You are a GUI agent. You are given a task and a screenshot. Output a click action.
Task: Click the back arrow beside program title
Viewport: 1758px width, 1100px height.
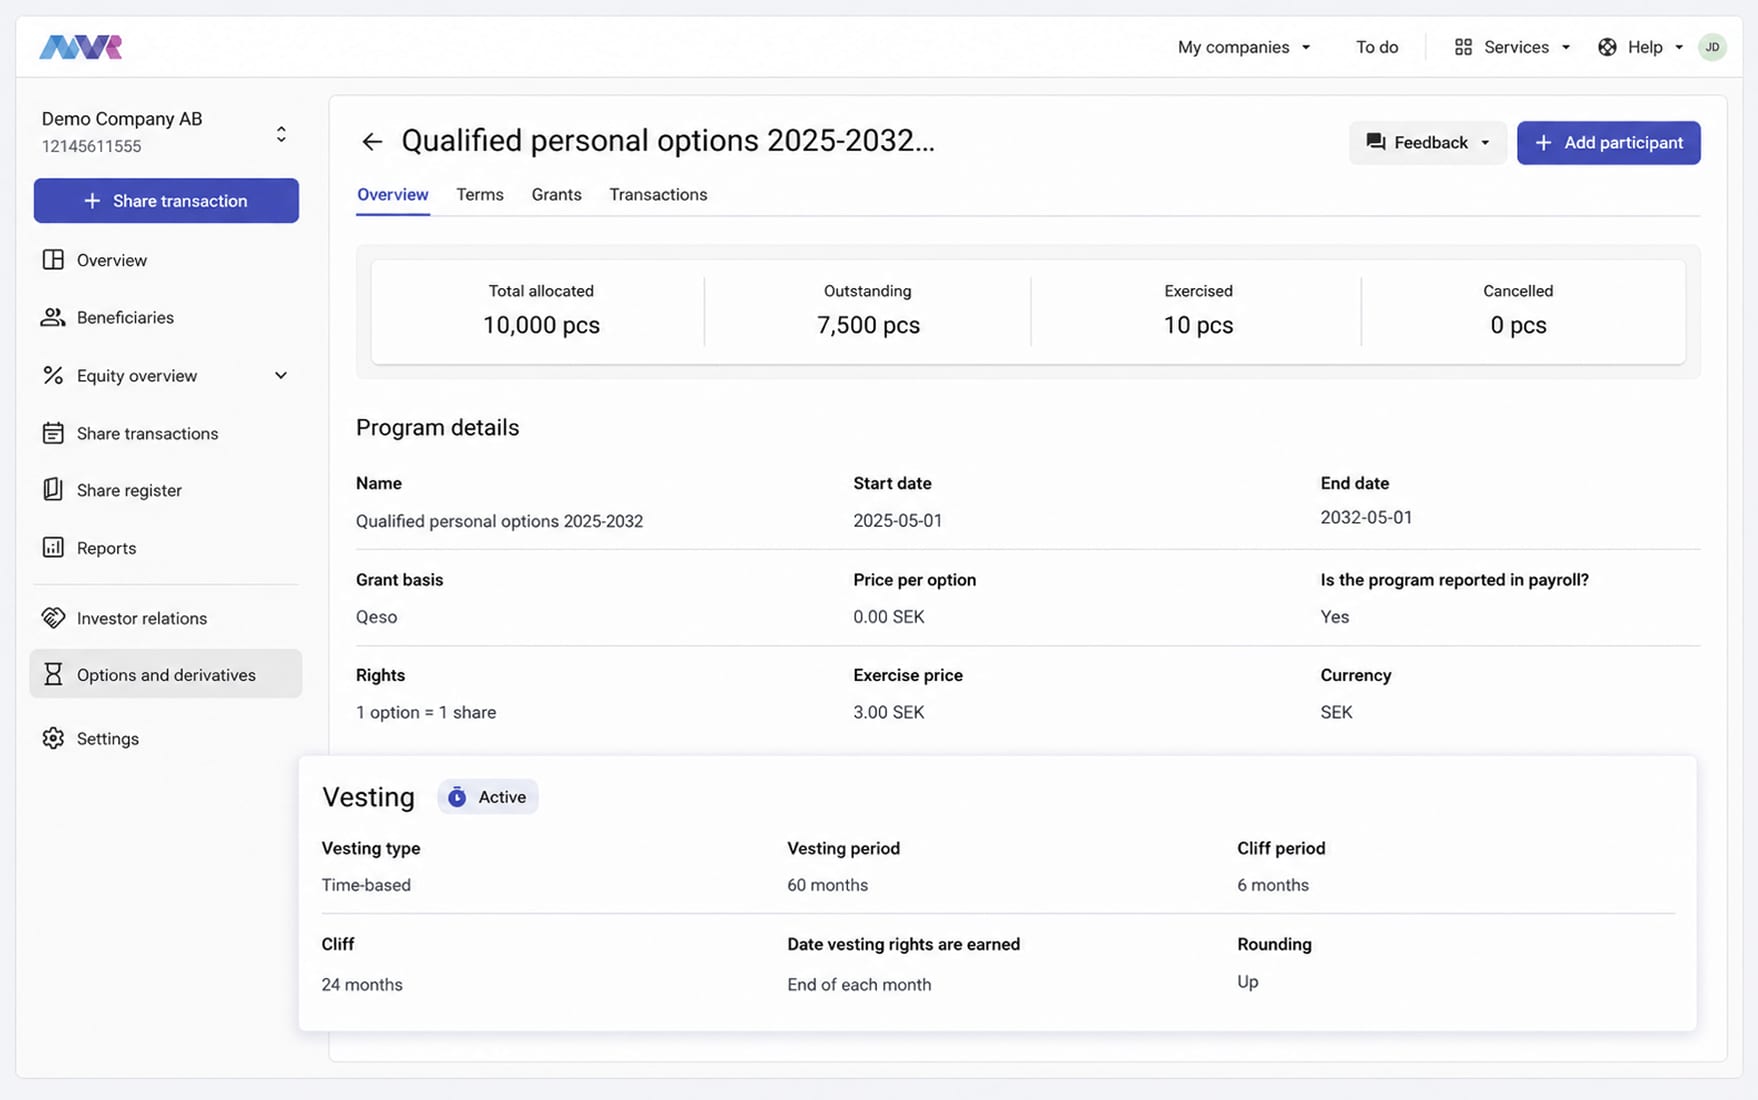pos(372,142)
